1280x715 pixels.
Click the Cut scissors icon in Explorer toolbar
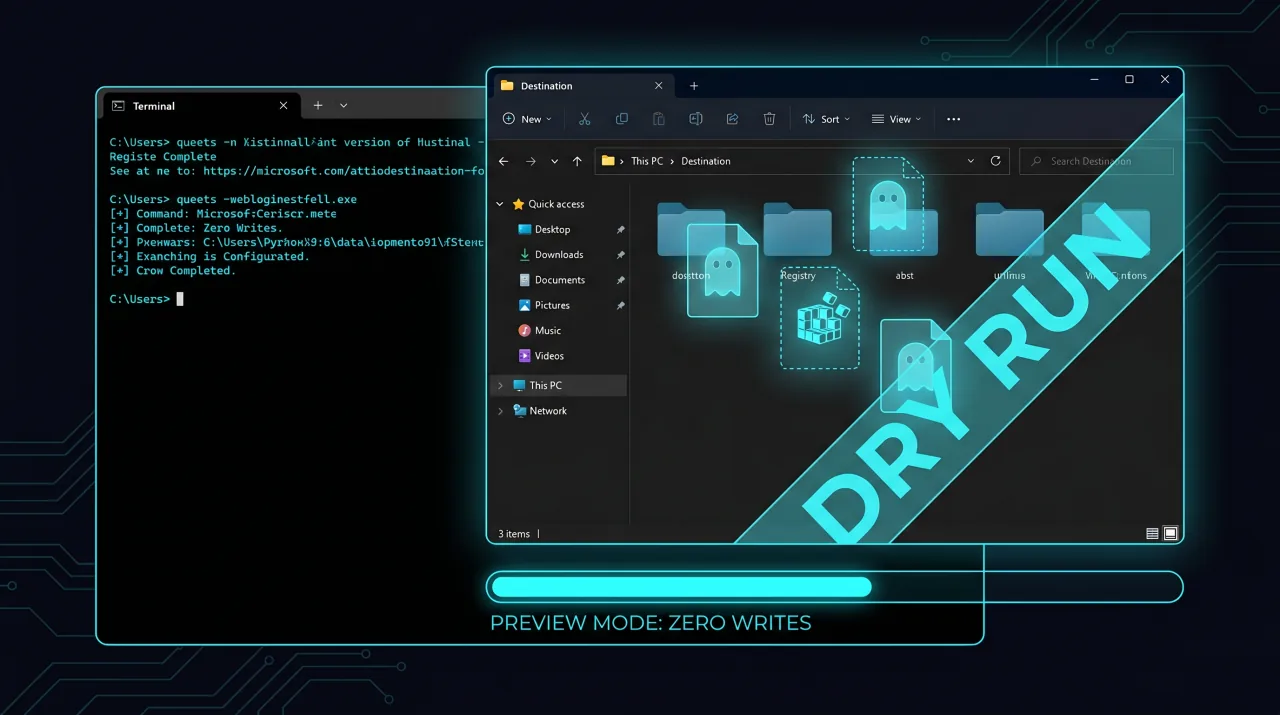point(585,119)
